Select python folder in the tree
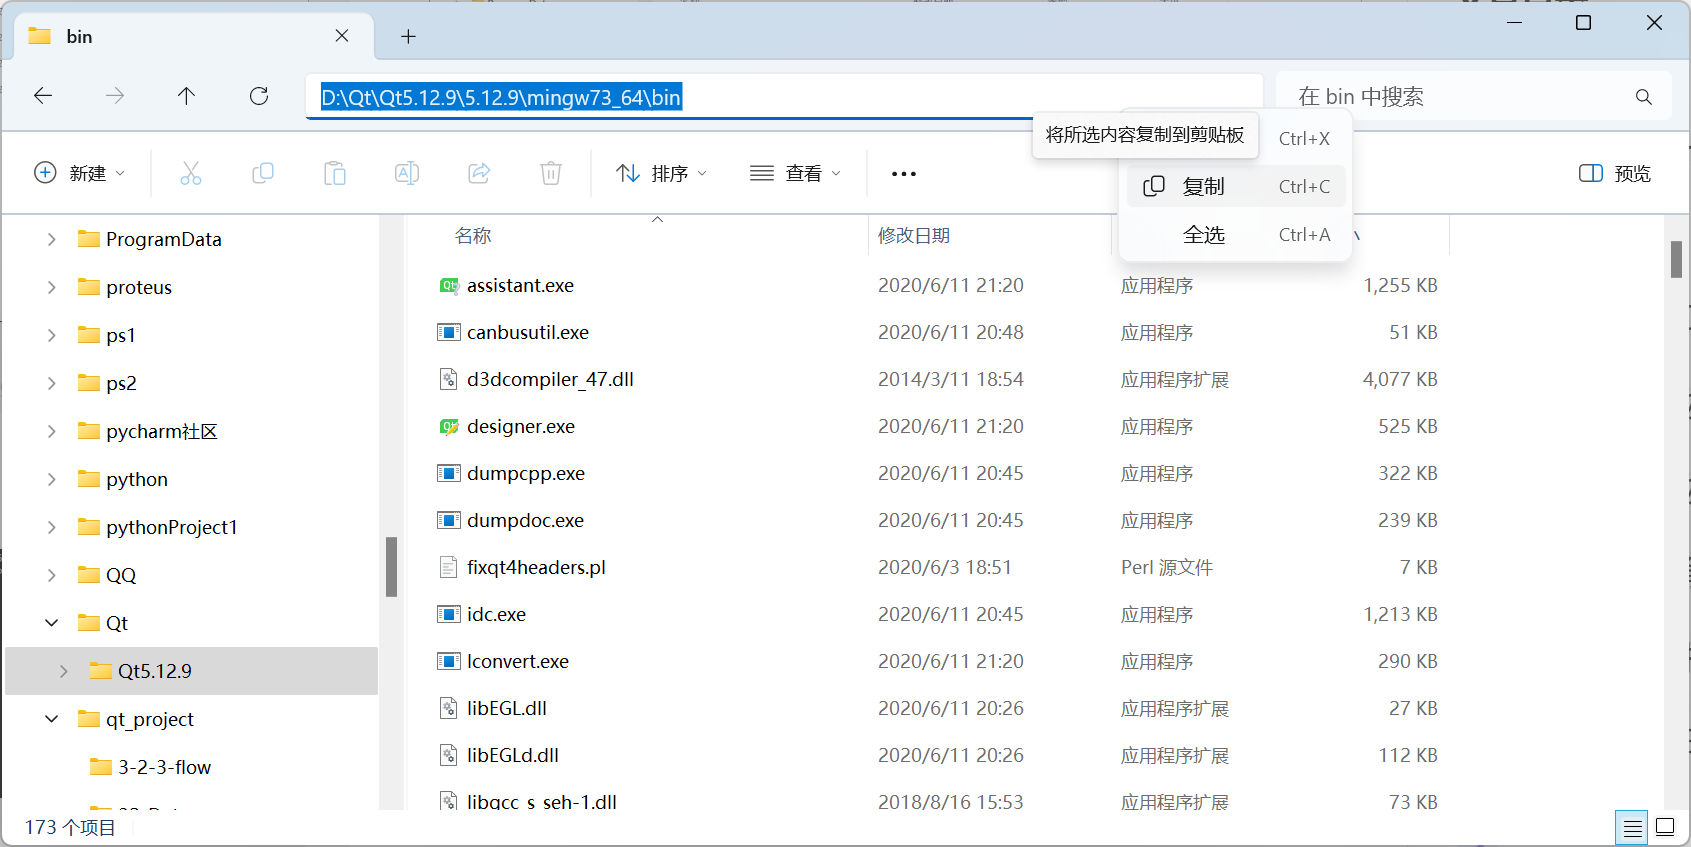The width and height of the screenshot is (1691, 847). [137, 479]
